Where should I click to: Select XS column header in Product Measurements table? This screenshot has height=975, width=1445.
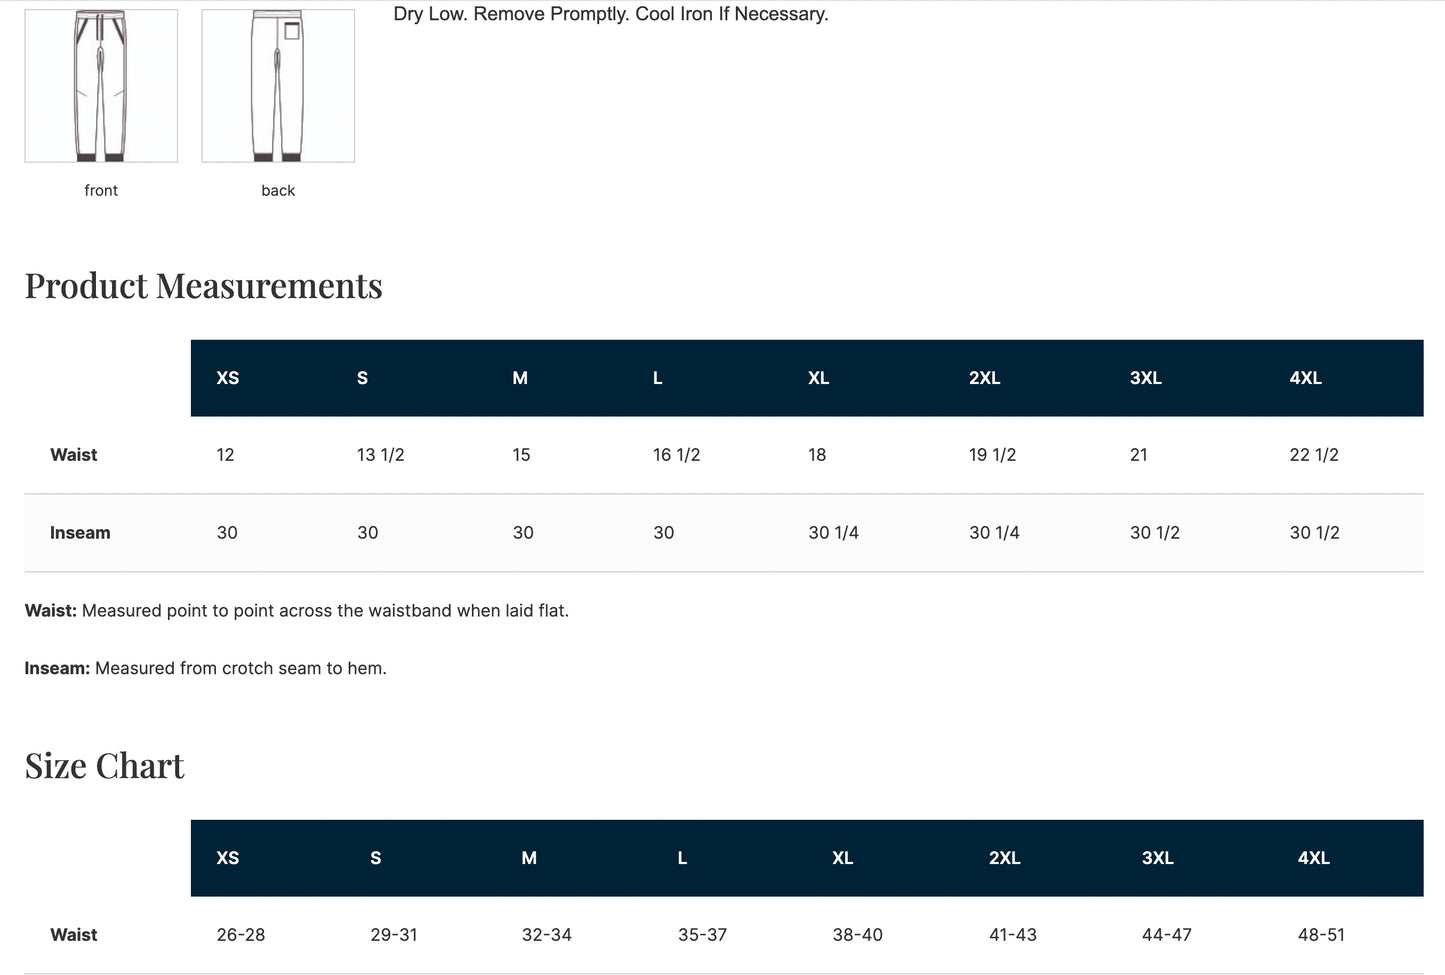228,378
